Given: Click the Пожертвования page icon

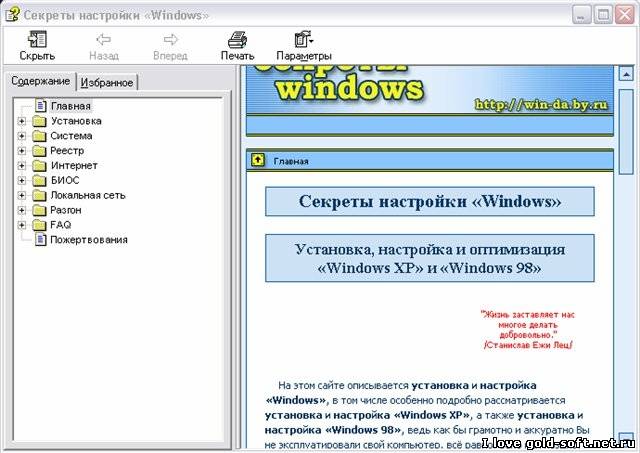Looking at the screenshot, I should coord(41,240).
